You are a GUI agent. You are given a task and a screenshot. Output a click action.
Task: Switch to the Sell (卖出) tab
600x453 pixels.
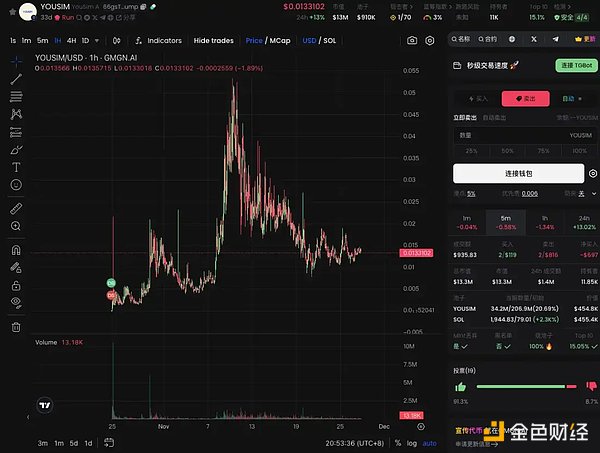[526, 99]
